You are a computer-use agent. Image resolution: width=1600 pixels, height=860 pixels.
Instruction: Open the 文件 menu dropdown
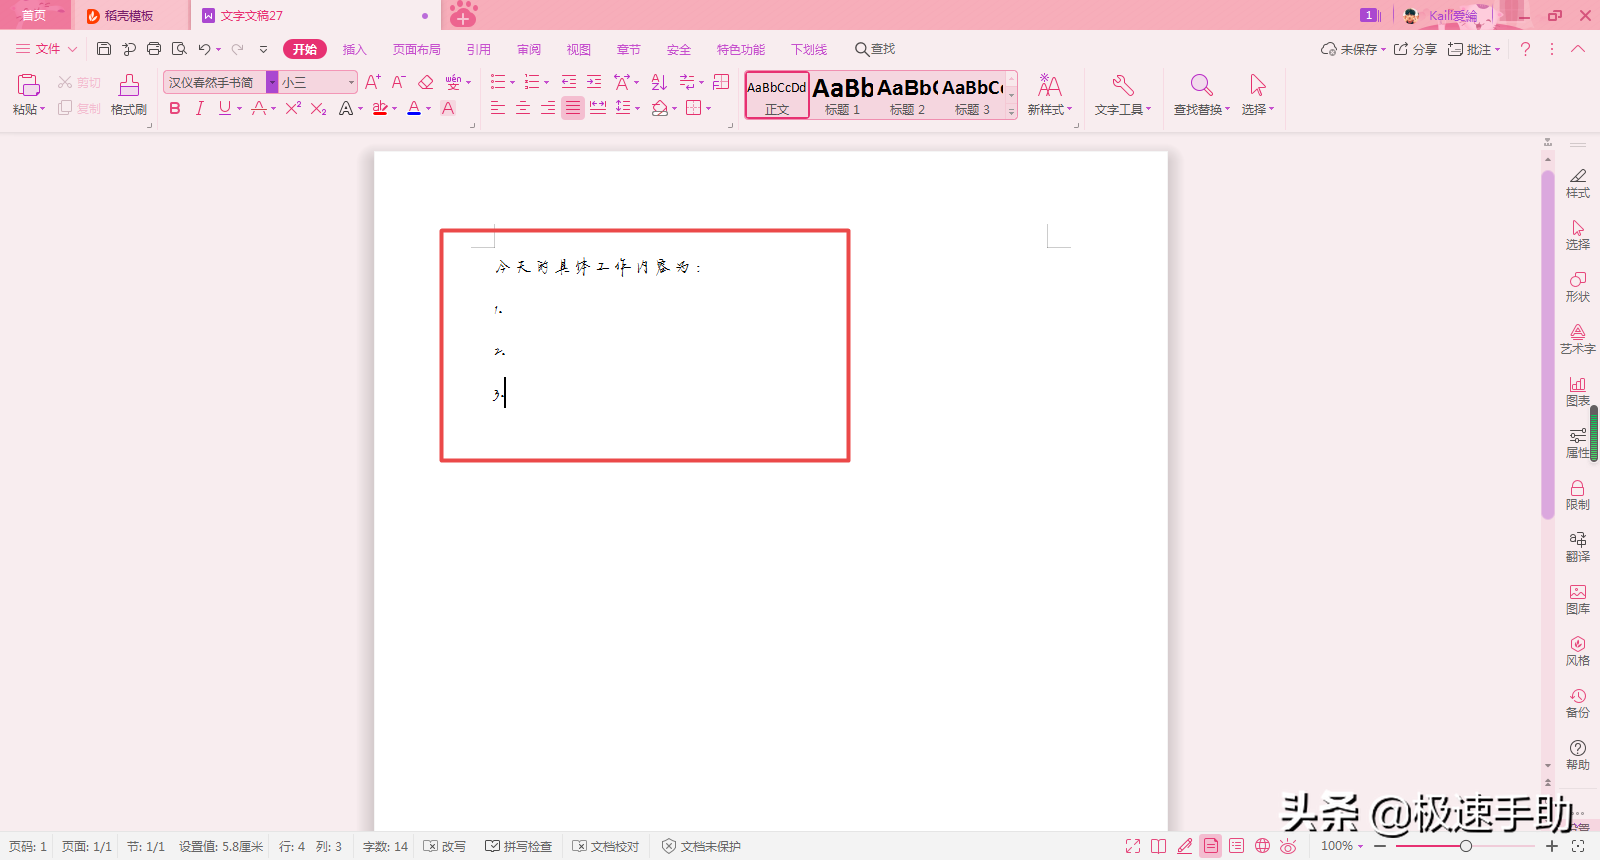tap(46, 49)
